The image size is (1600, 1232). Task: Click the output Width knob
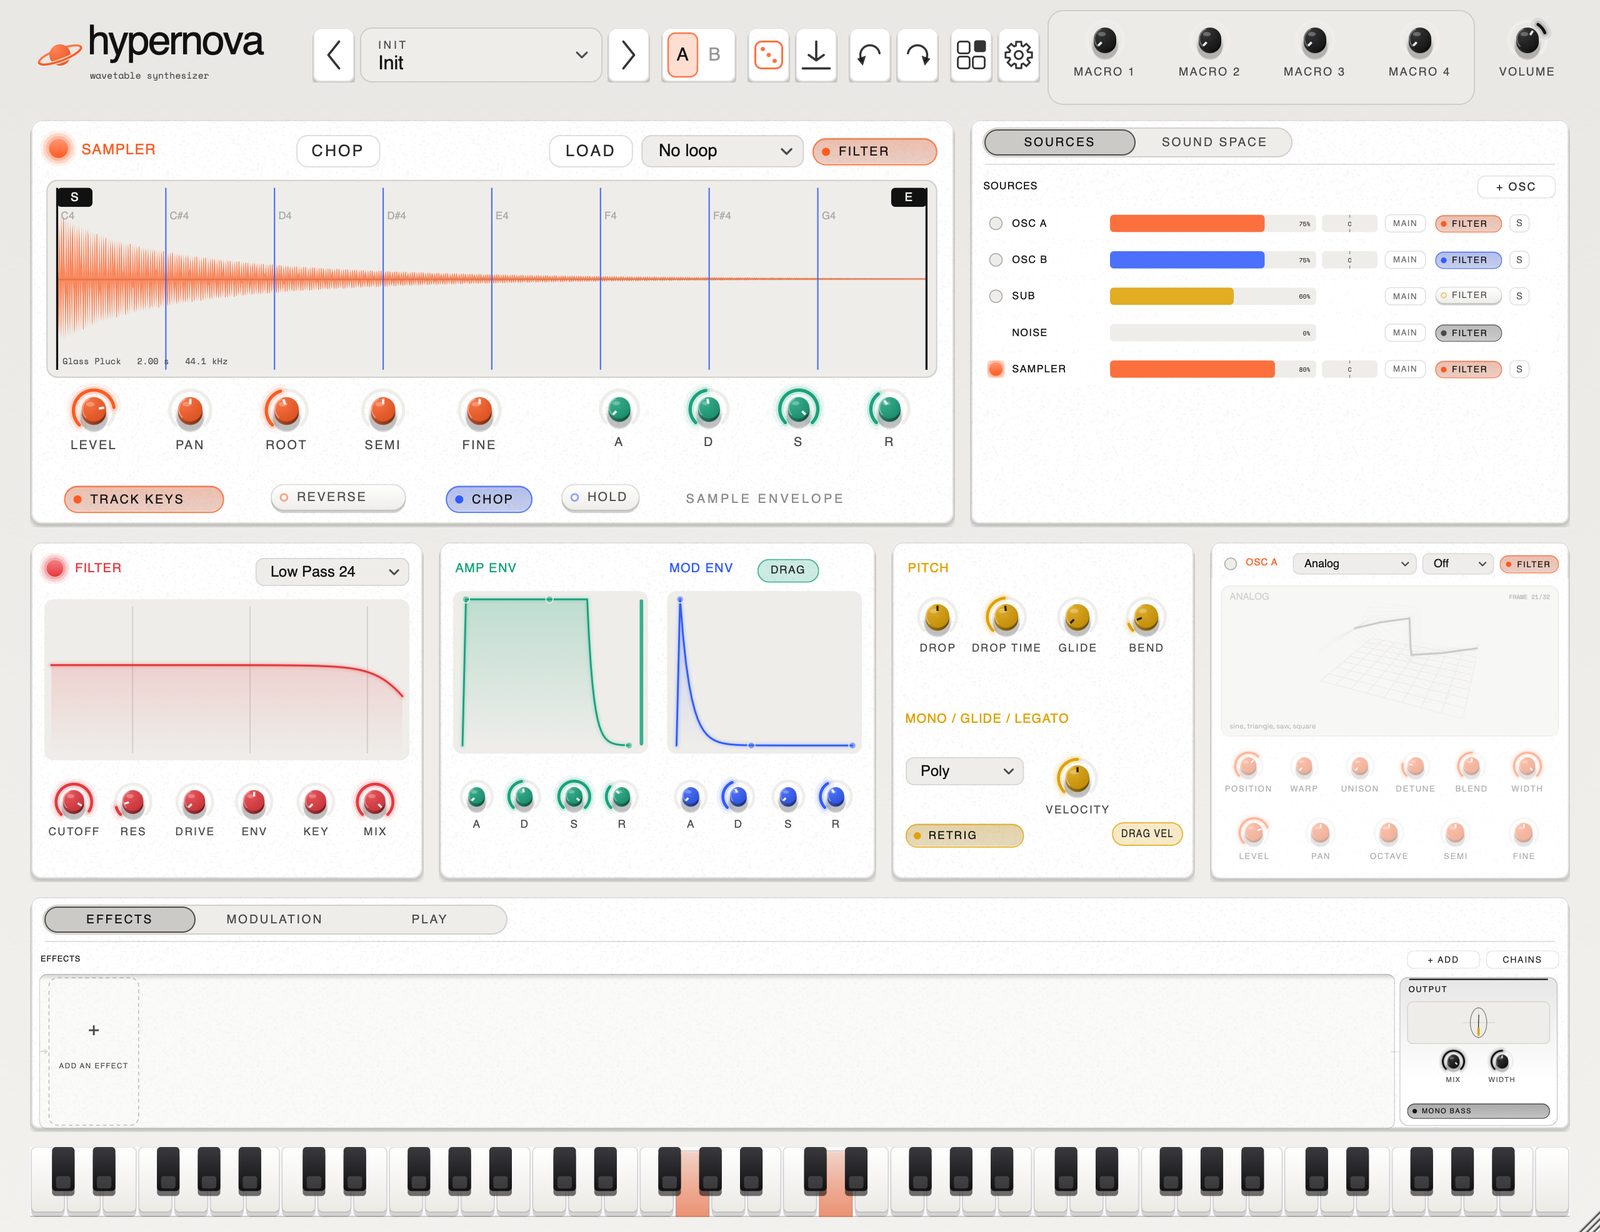1500,1061
